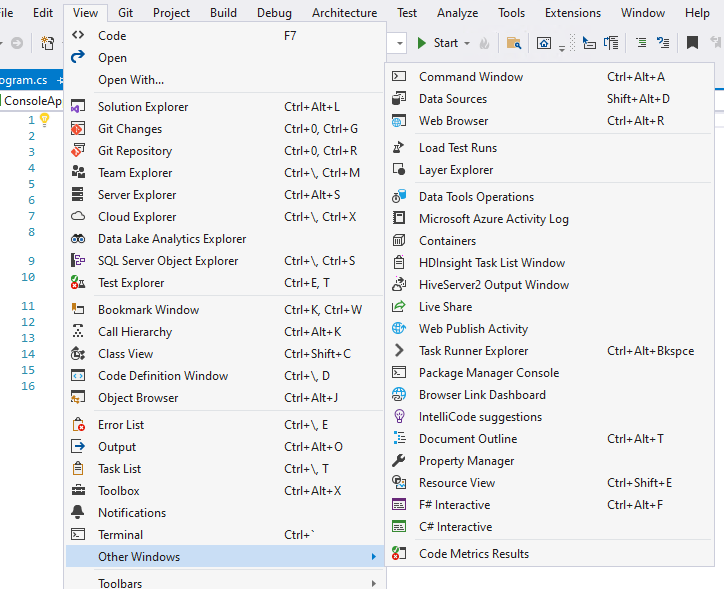Choose Open With... from the View menu
Screen dimensions: 724x589
point(225,80)
